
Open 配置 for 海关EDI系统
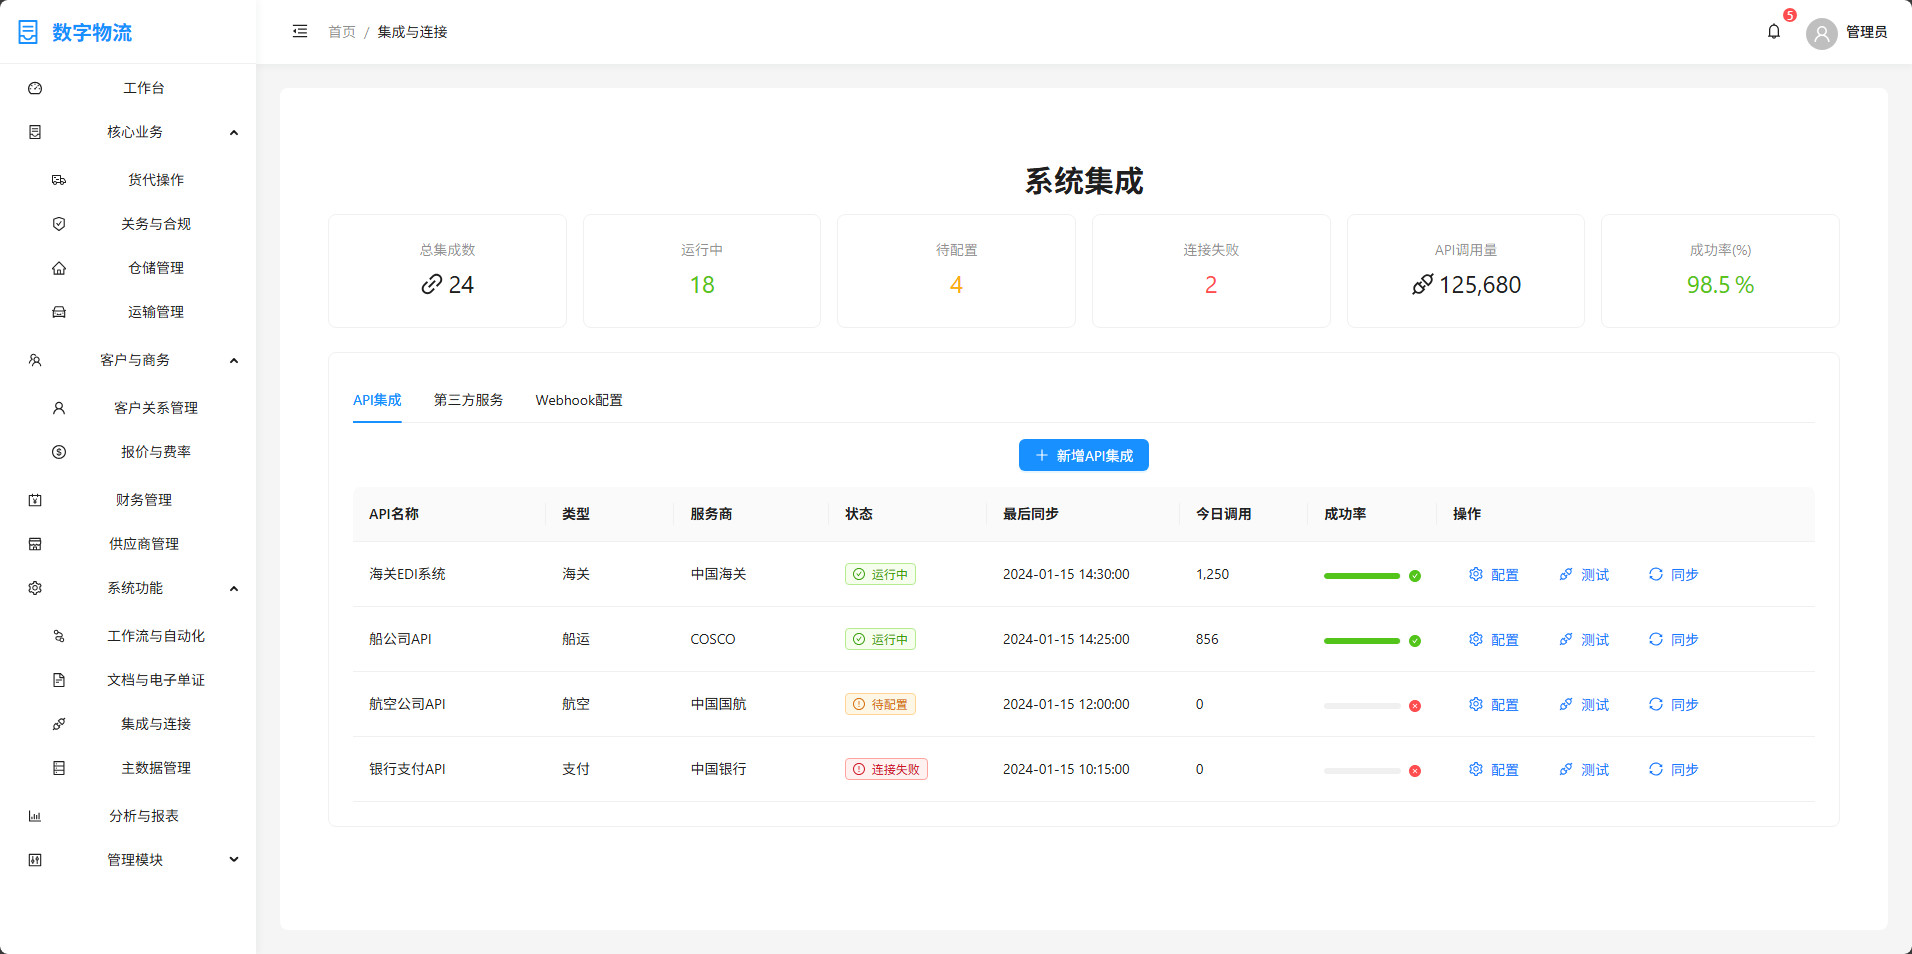click(x=1493, y=574)
